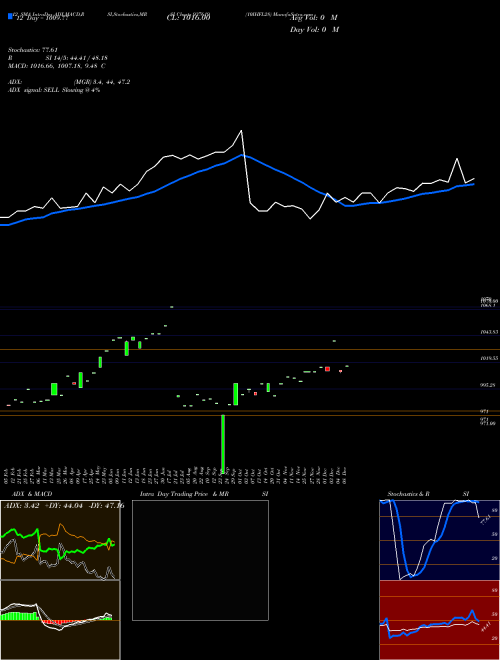Click the '1019.55' price axis label

(489, 358)
